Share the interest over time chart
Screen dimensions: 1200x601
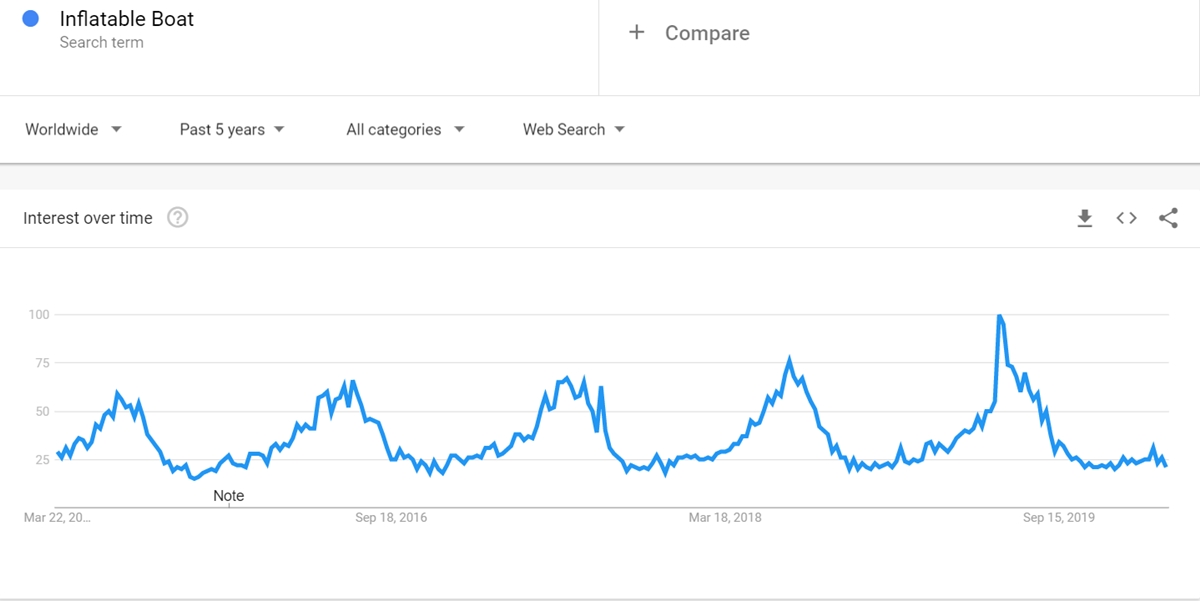(x=1168, y=218)
